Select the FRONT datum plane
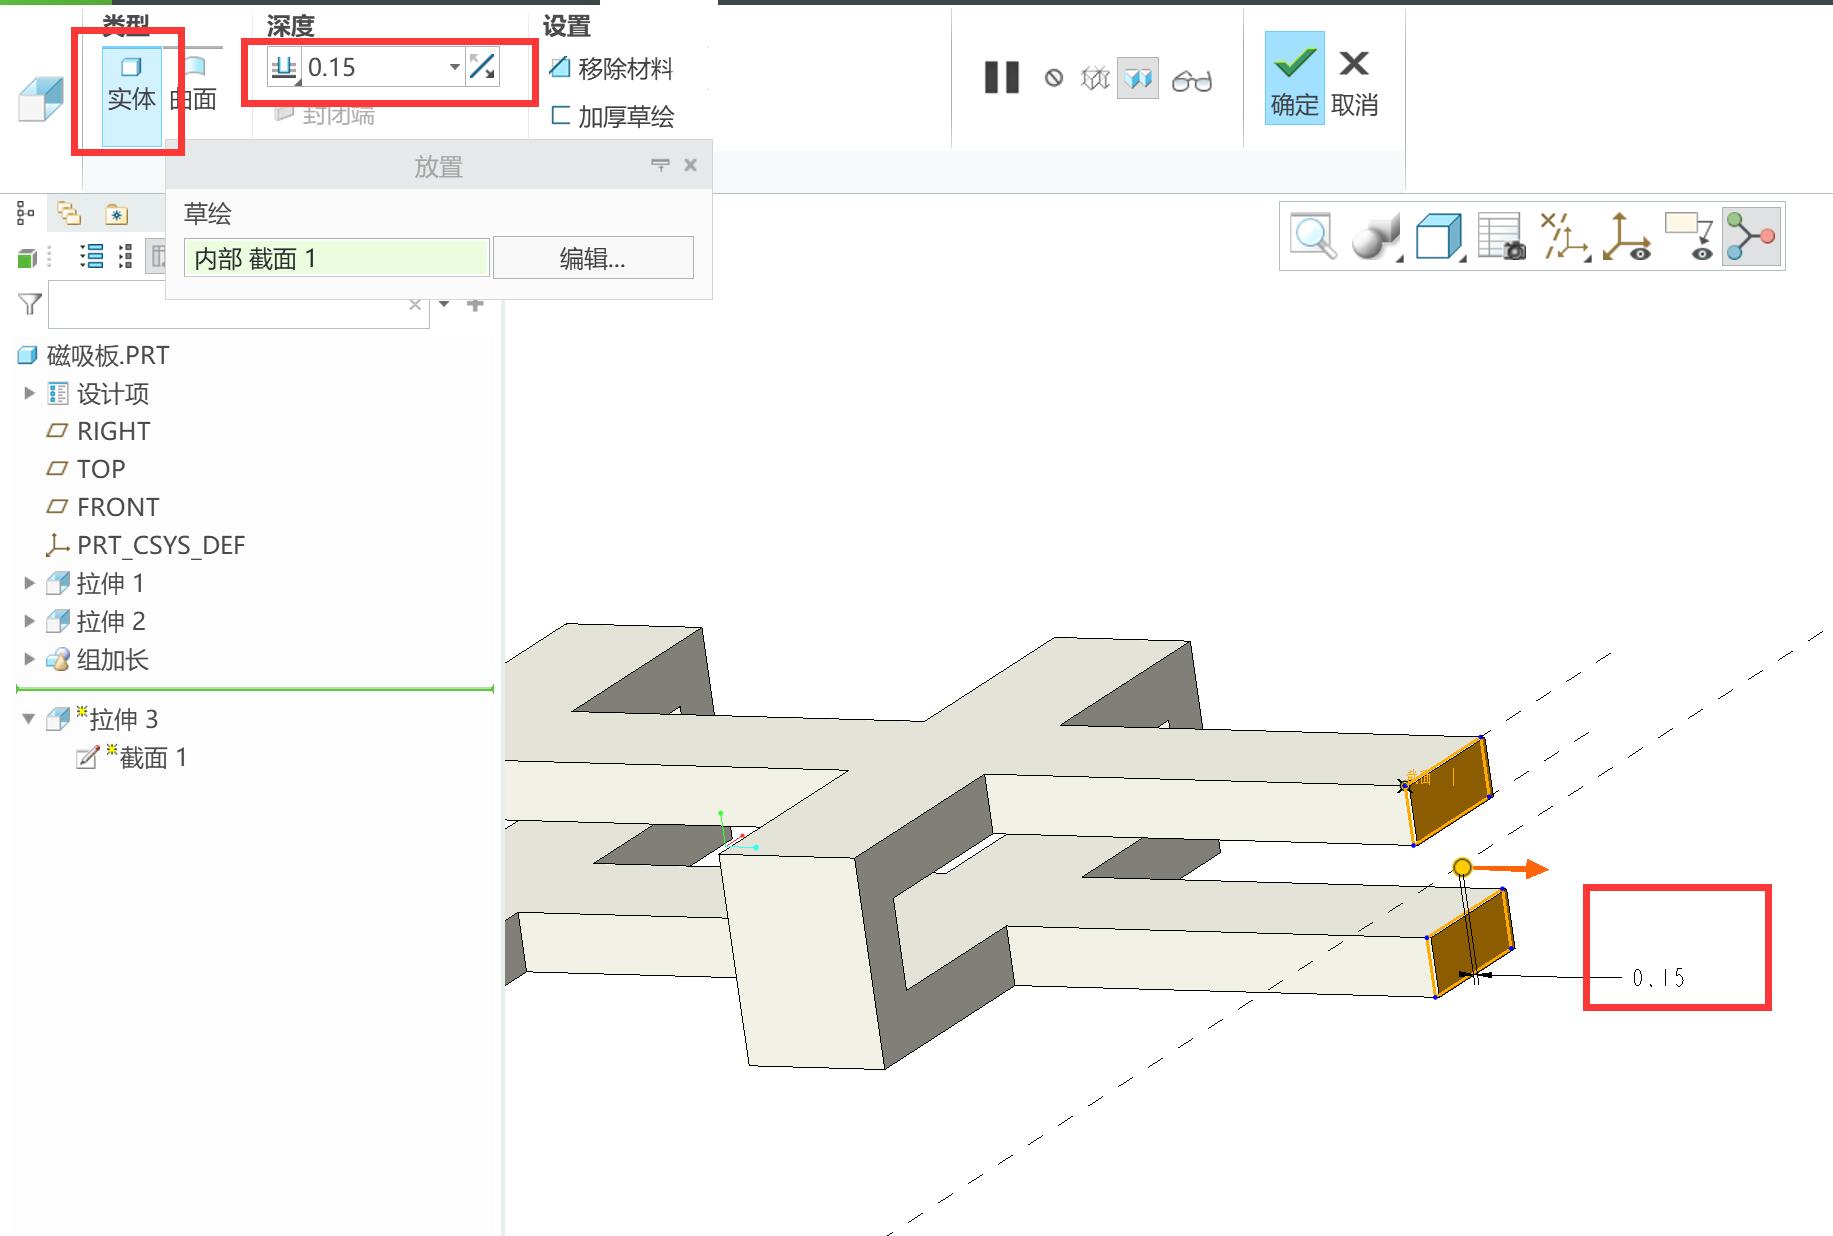The width and height of the screenshot is (1833, 1236). pos(103,507)
